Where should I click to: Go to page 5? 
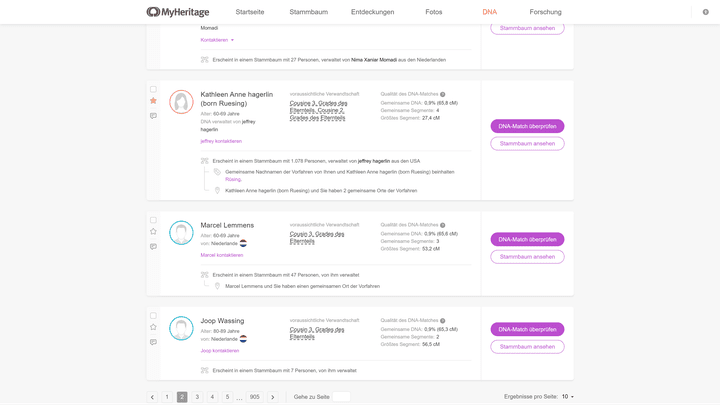tap(227, 397)
